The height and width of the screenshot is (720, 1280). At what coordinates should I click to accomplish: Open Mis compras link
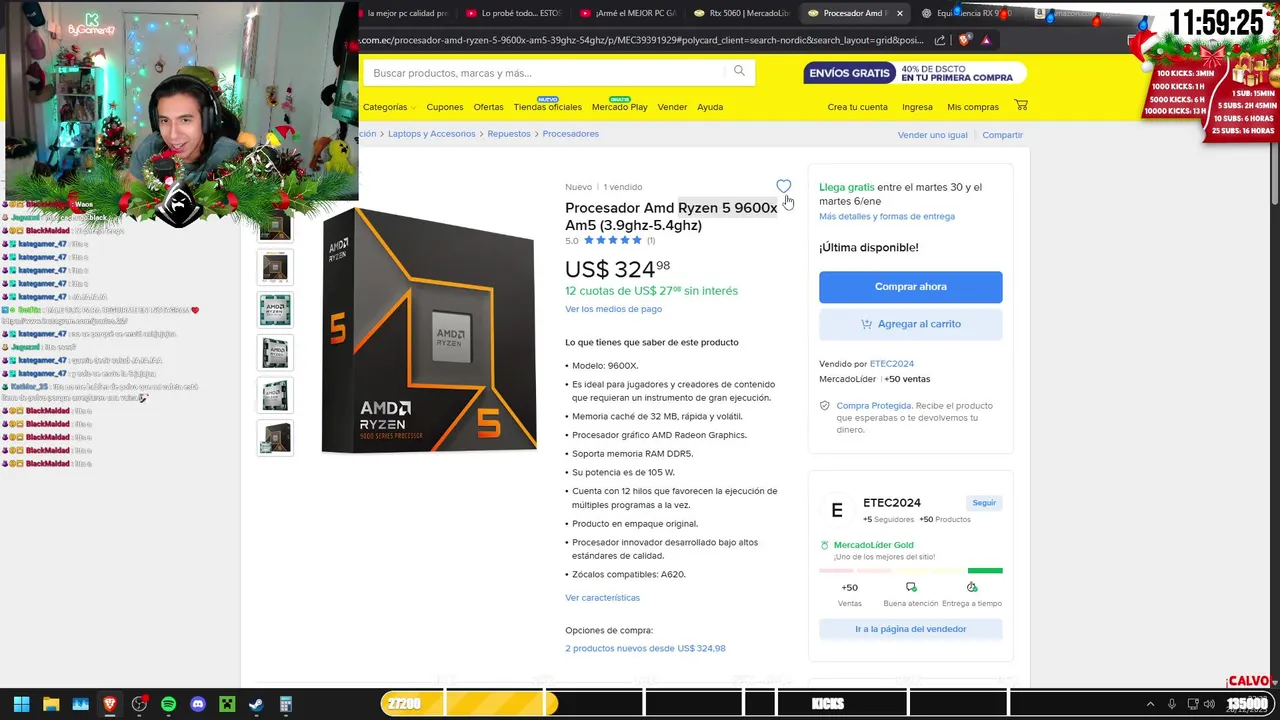click(973, 107)
